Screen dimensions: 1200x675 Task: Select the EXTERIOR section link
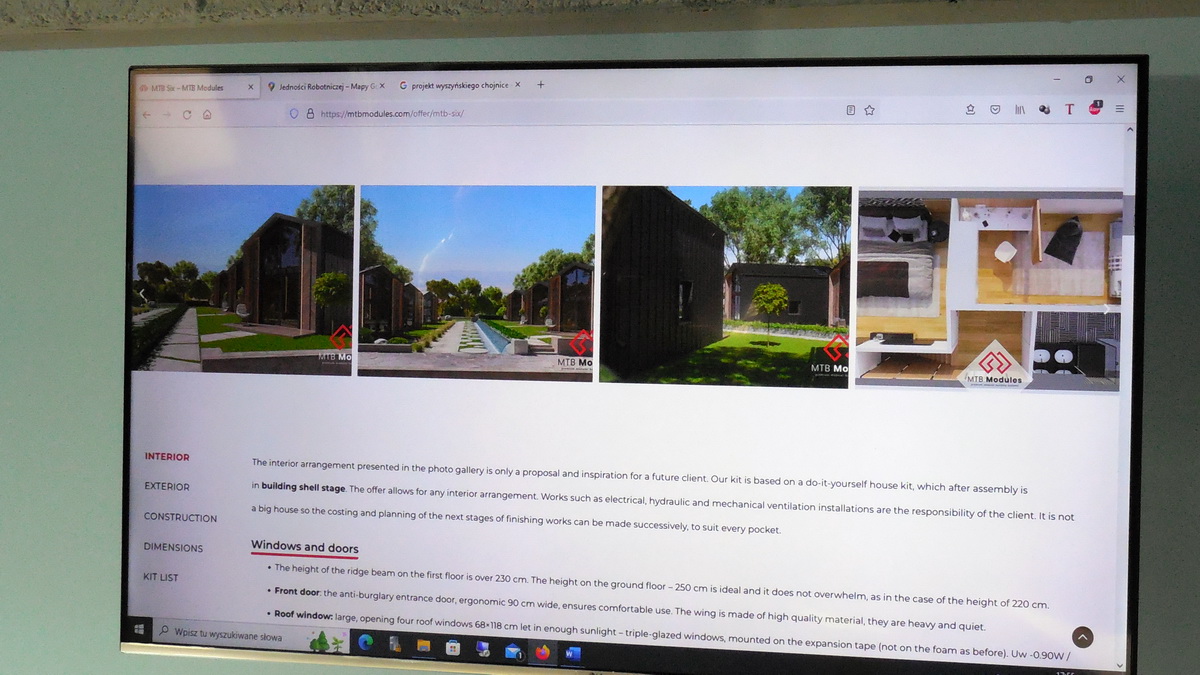[x=166, y=487]
